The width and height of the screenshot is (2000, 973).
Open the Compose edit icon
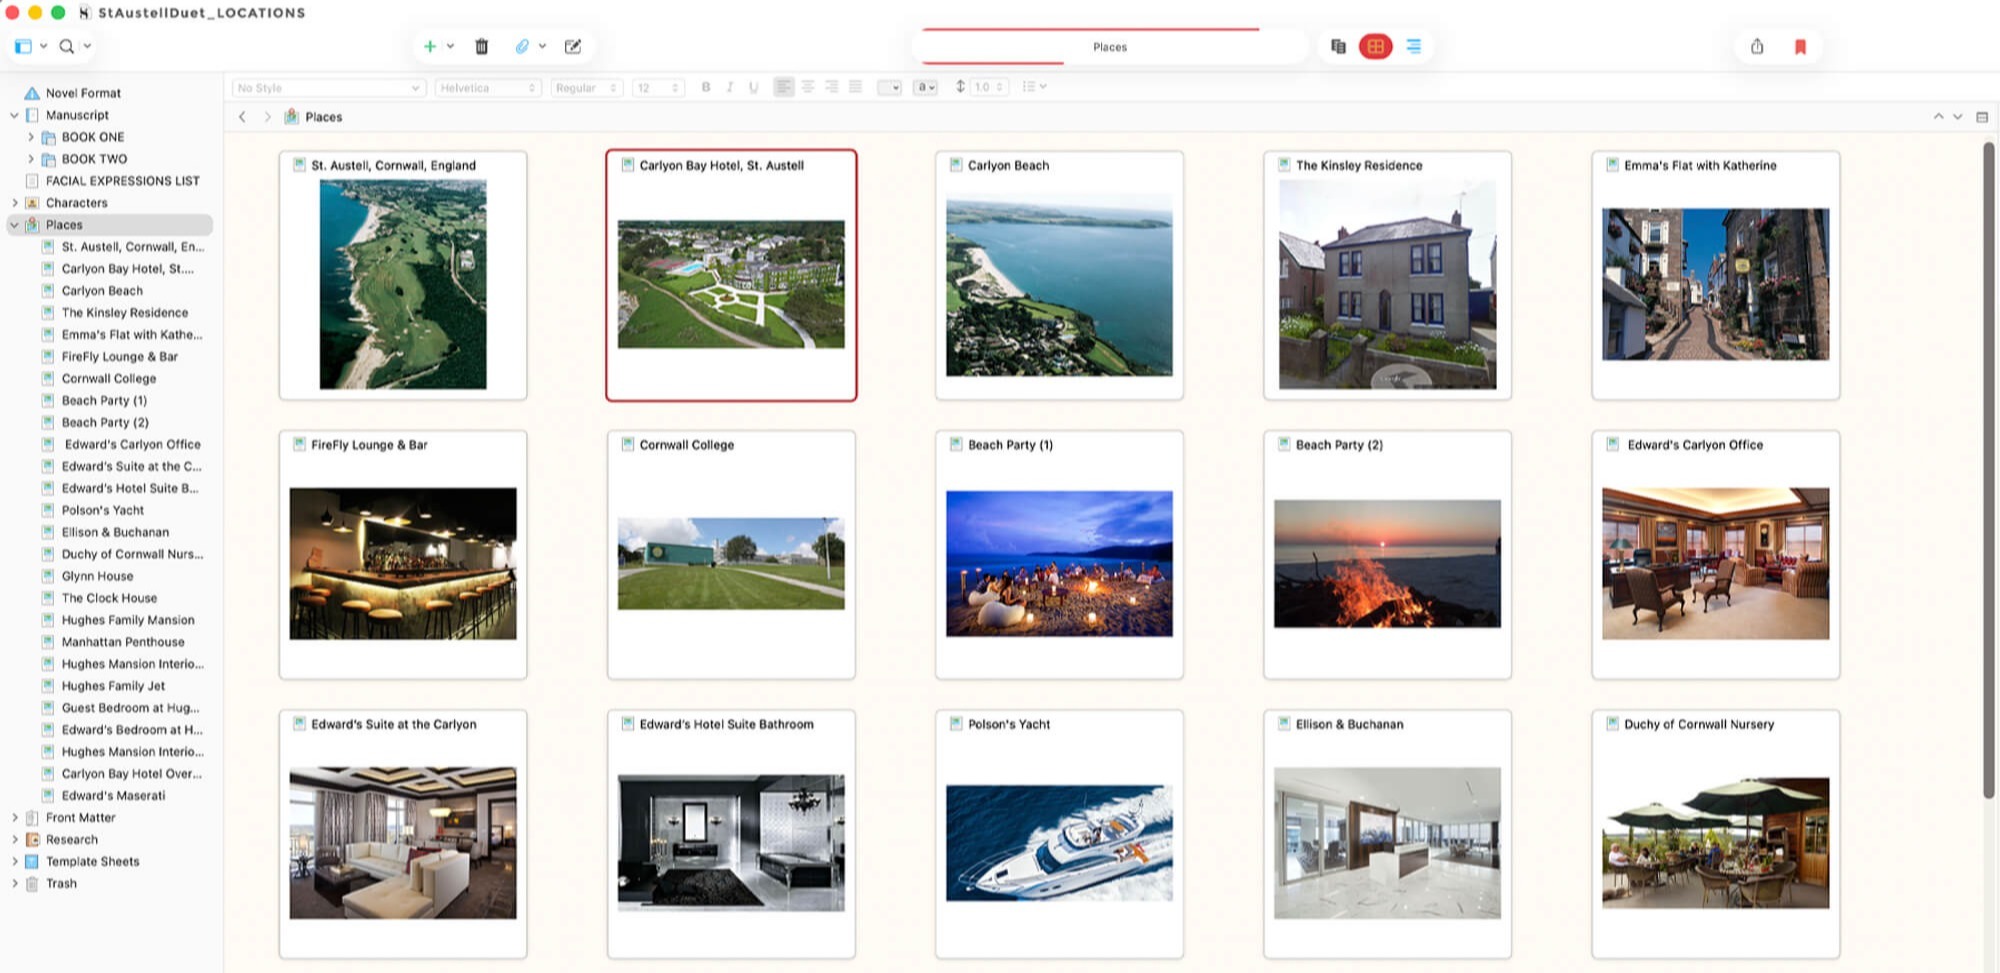point(573,46)
